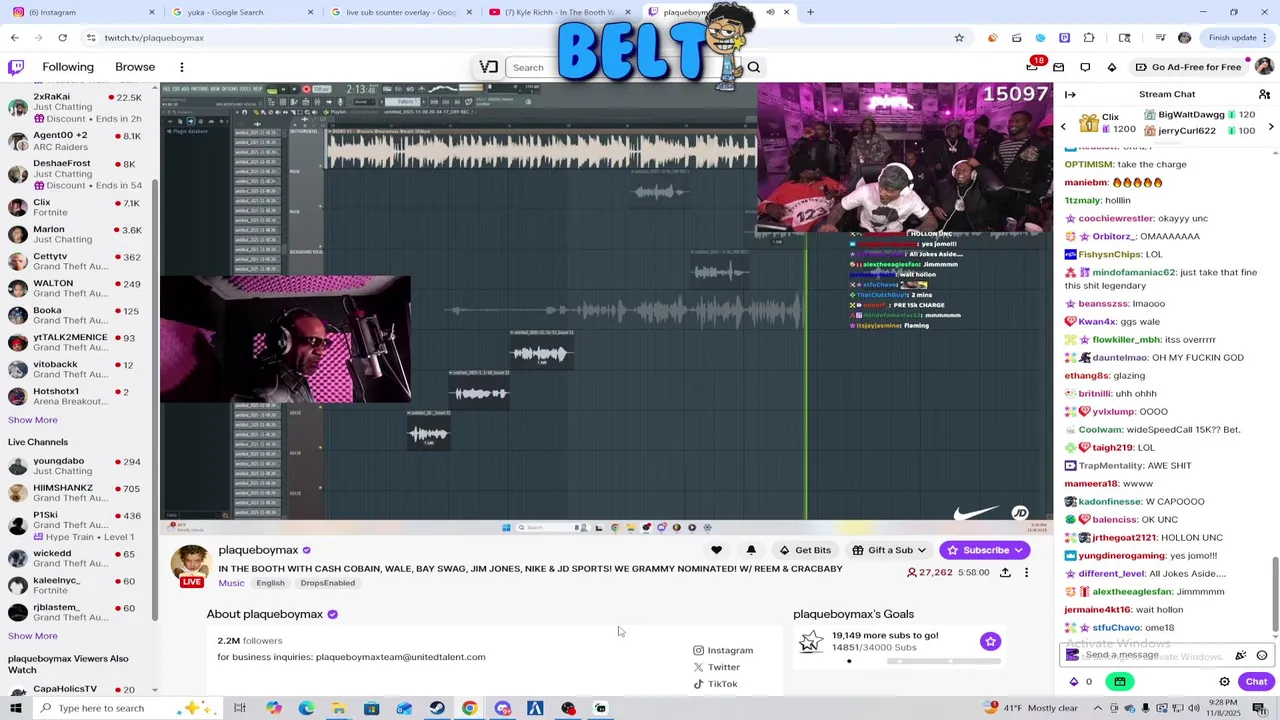Open the CapaHolicsTV recommended channel
This screenshot has width=1280, height=720.
(x=78, y=689)
